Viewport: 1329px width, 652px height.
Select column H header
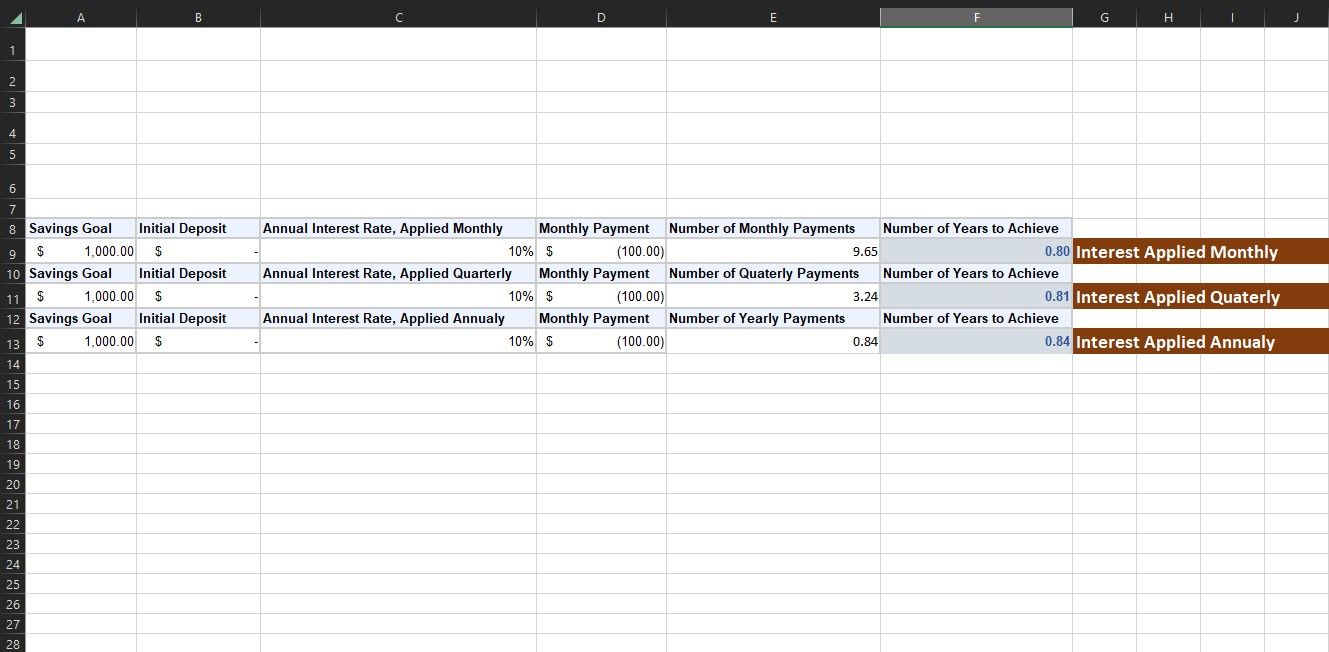pyautogui.click(x=1168, y=17)
